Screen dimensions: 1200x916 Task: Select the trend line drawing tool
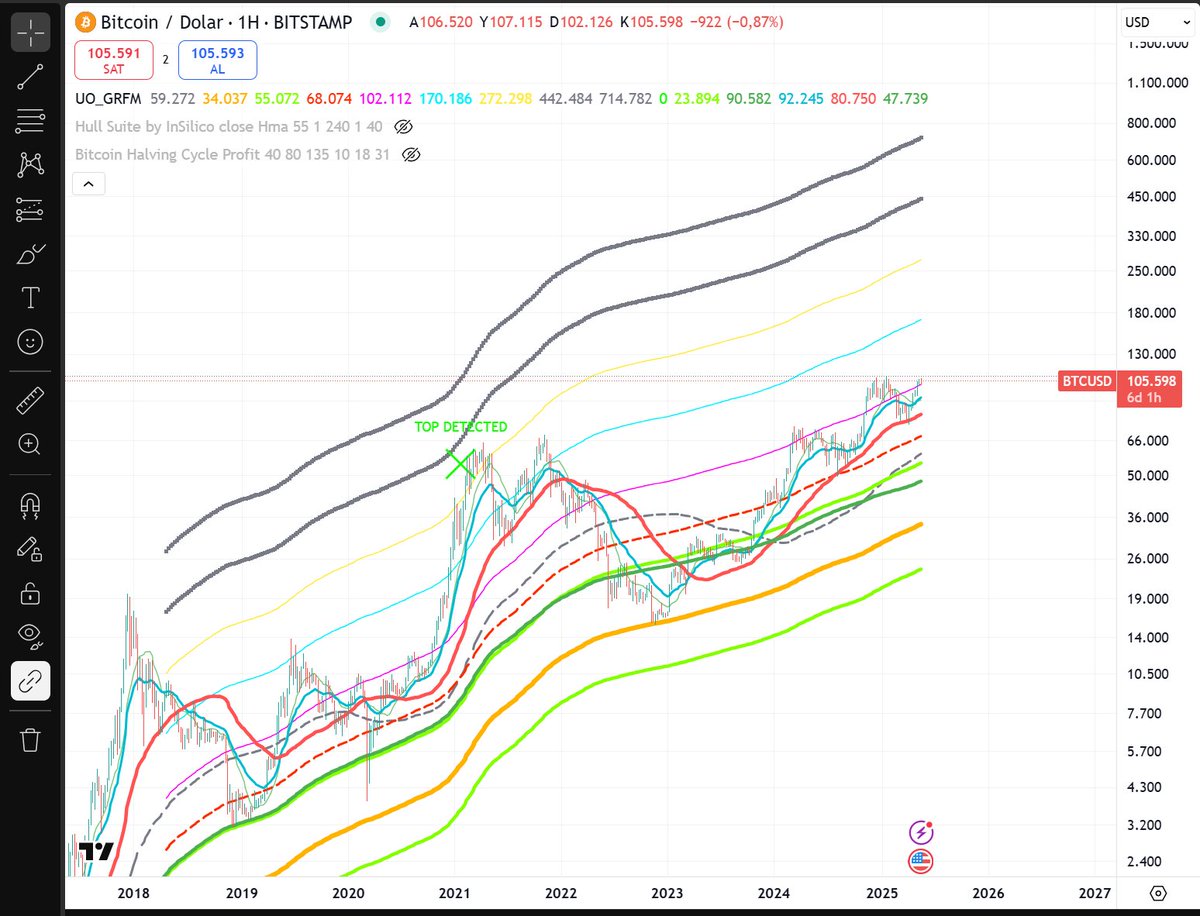pyautogui.click(x=31, y=77)
